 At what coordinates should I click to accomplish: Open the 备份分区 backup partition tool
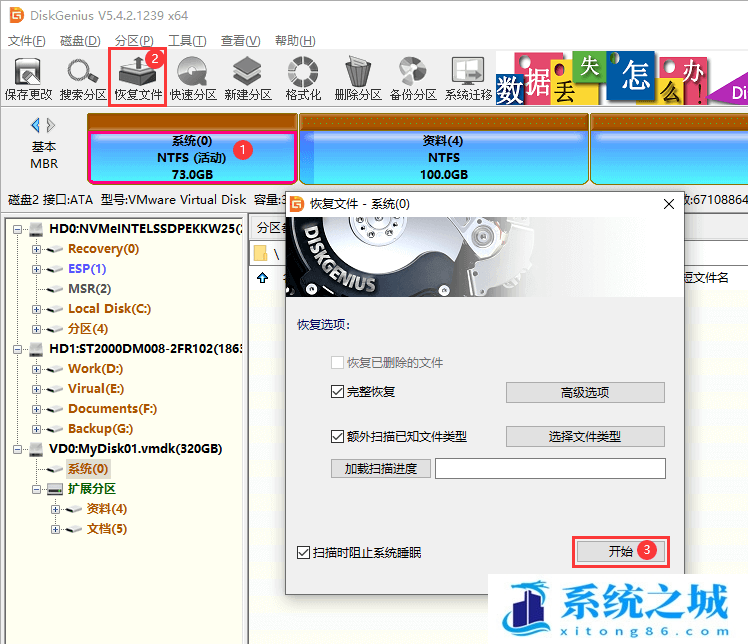coord(413,78)
